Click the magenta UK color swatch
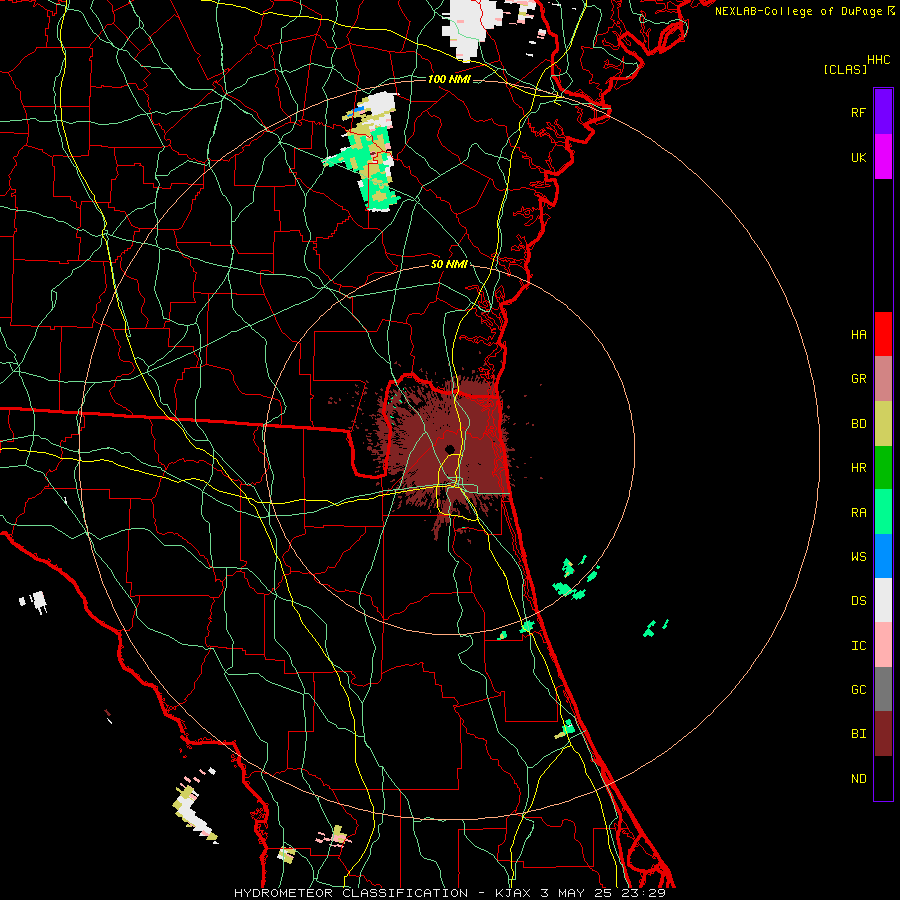This screenshot has width=900, height=900. [x=883, y=157]
